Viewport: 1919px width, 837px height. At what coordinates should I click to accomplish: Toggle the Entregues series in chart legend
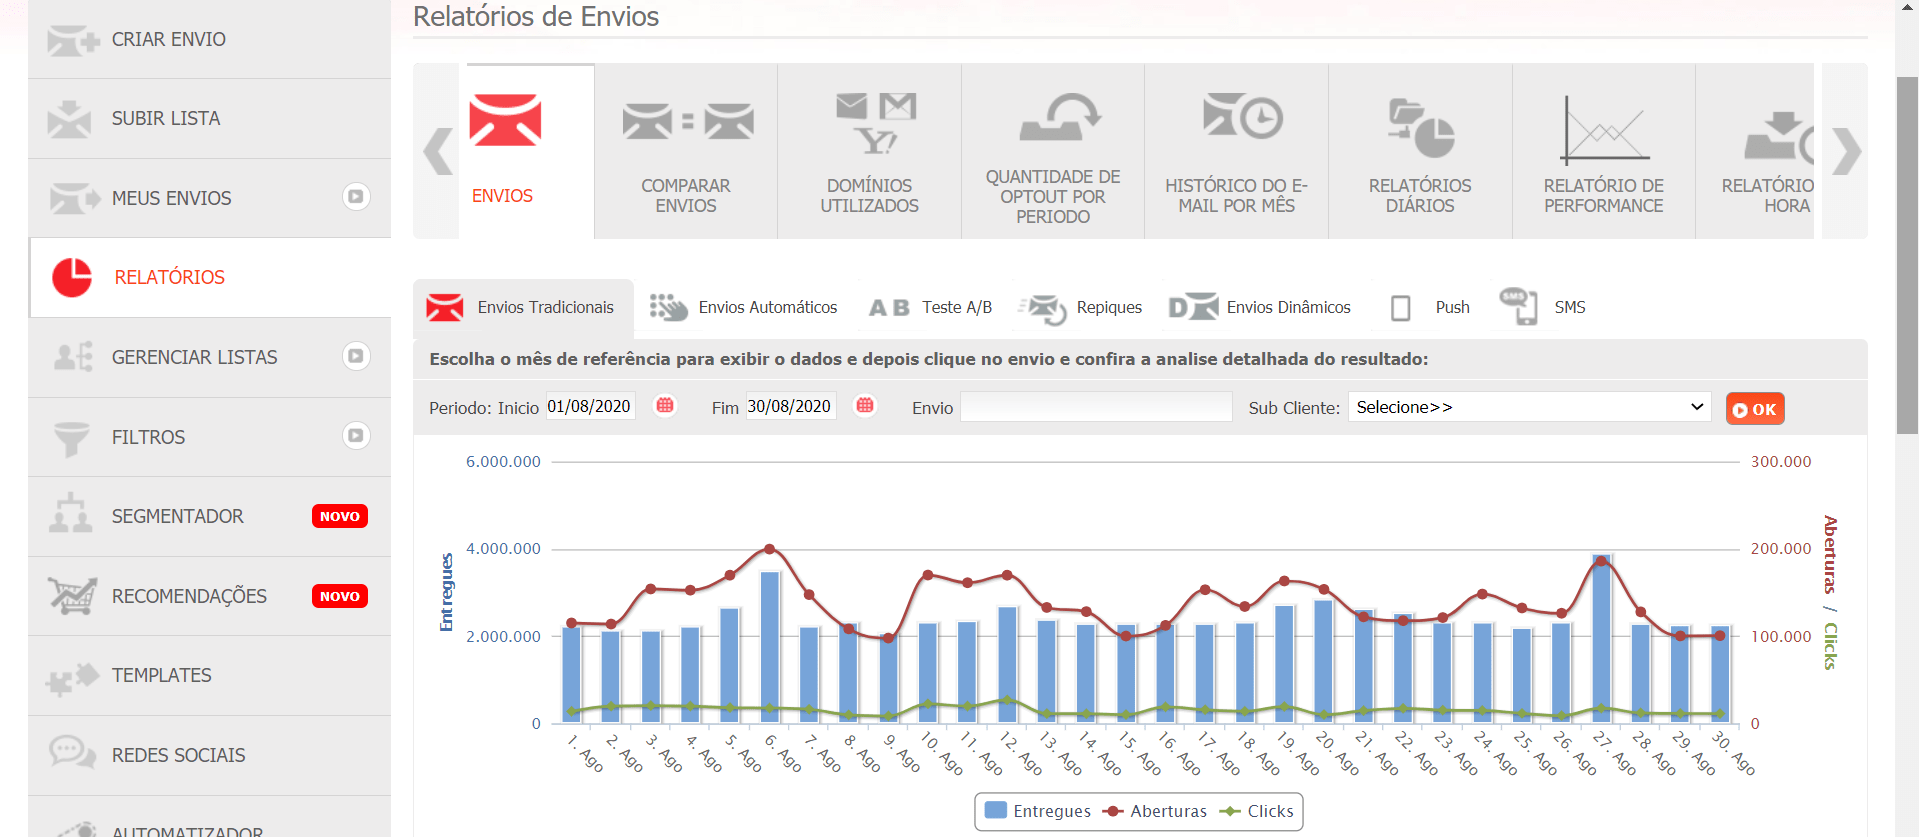(x=1037, y=811)
